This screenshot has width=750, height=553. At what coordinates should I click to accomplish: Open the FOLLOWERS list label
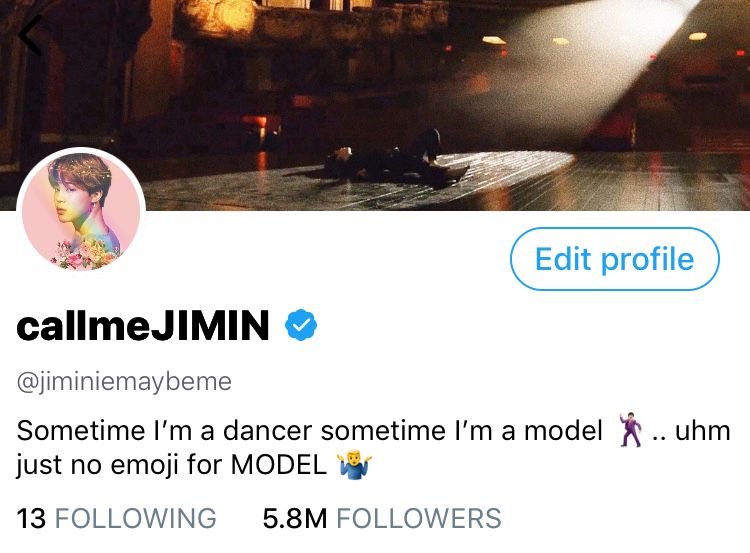pyautogui.click(x=419, y=519)
